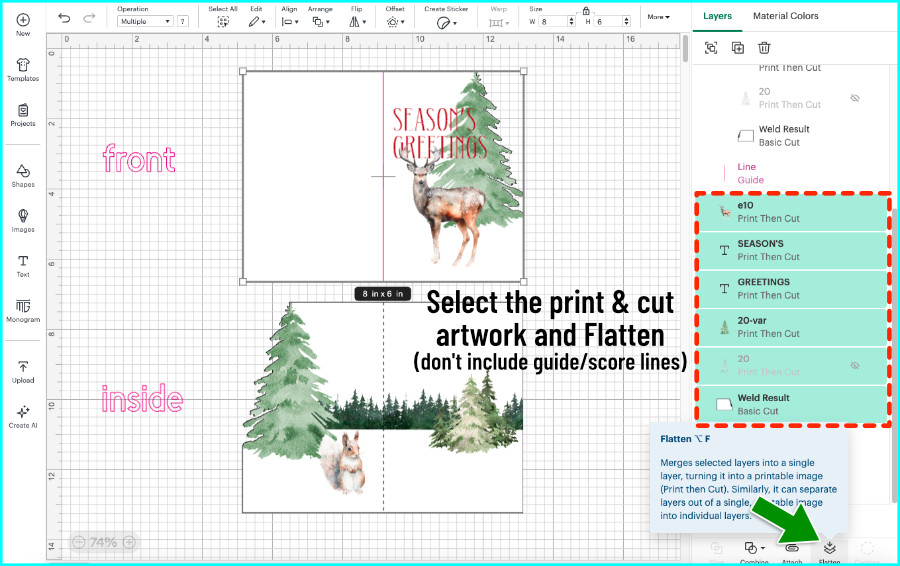Select the highlighted Weld Result layer
Image resolution: width=900 pixels, height=566 pixels.
click(793, 404)
